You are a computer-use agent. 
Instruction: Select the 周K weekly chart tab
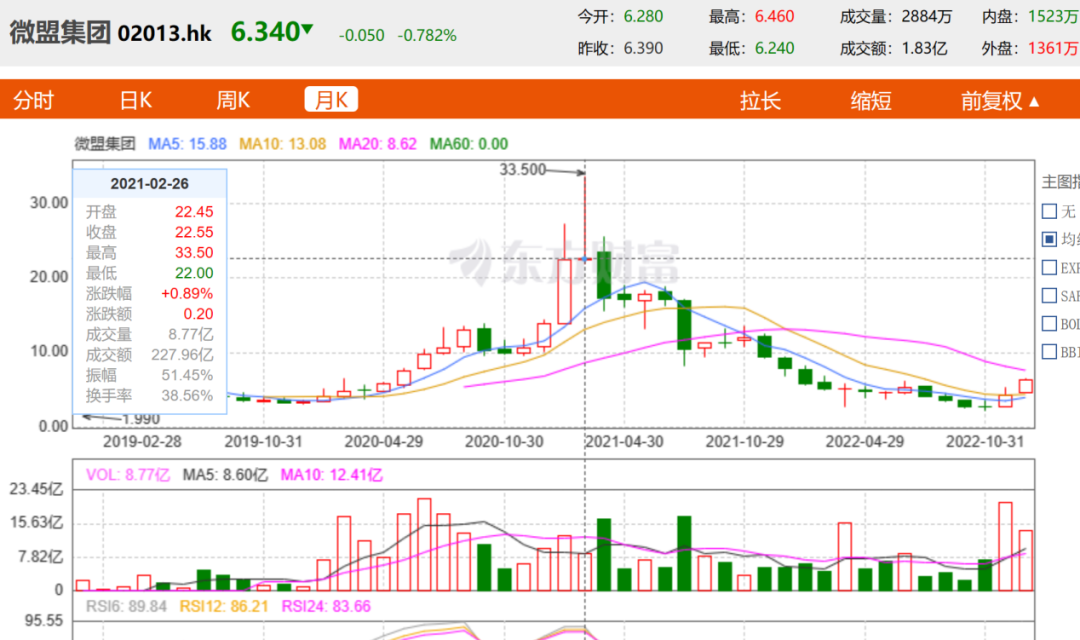pyautogui.click(x=233, y=100)
